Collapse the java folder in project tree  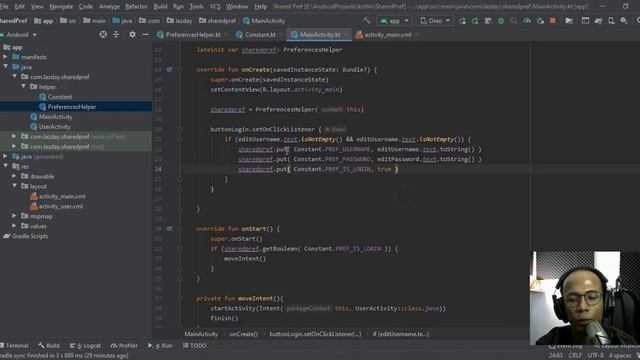6,67
